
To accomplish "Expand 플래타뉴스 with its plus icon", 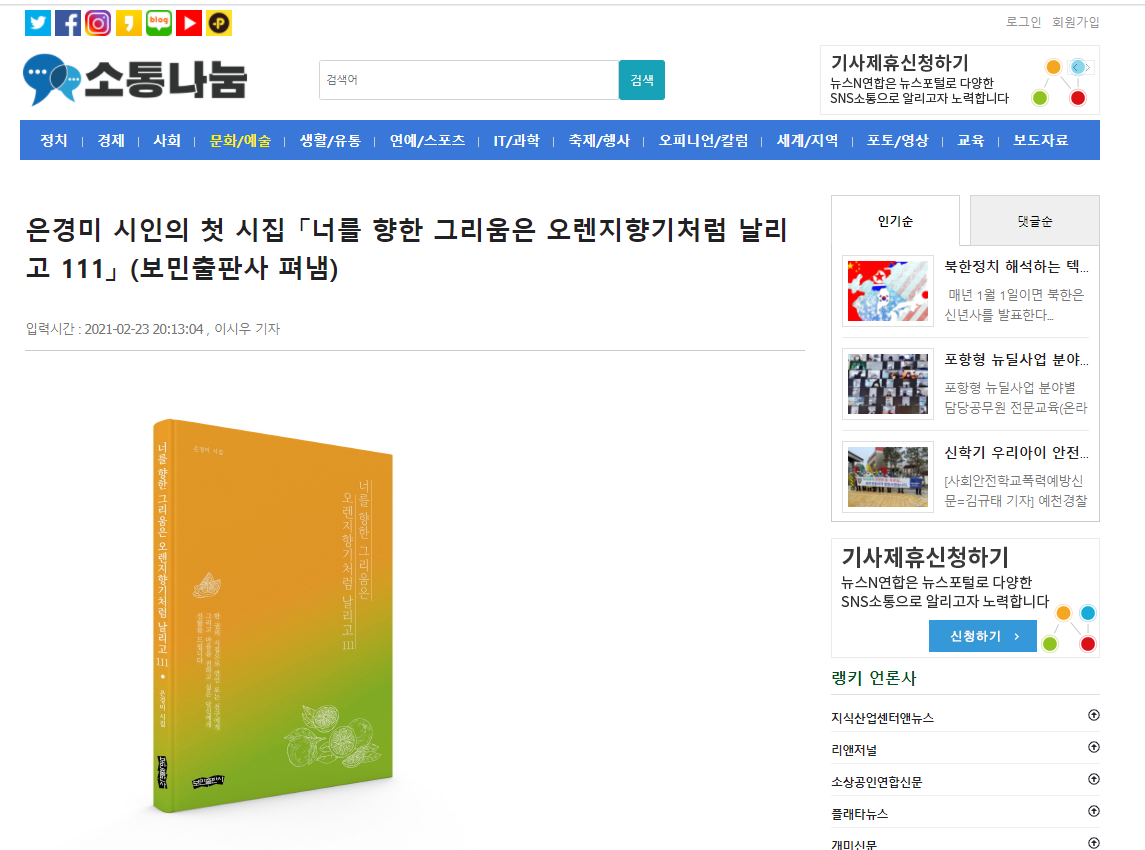I will pyautogui.click(x=1093, y=811).
